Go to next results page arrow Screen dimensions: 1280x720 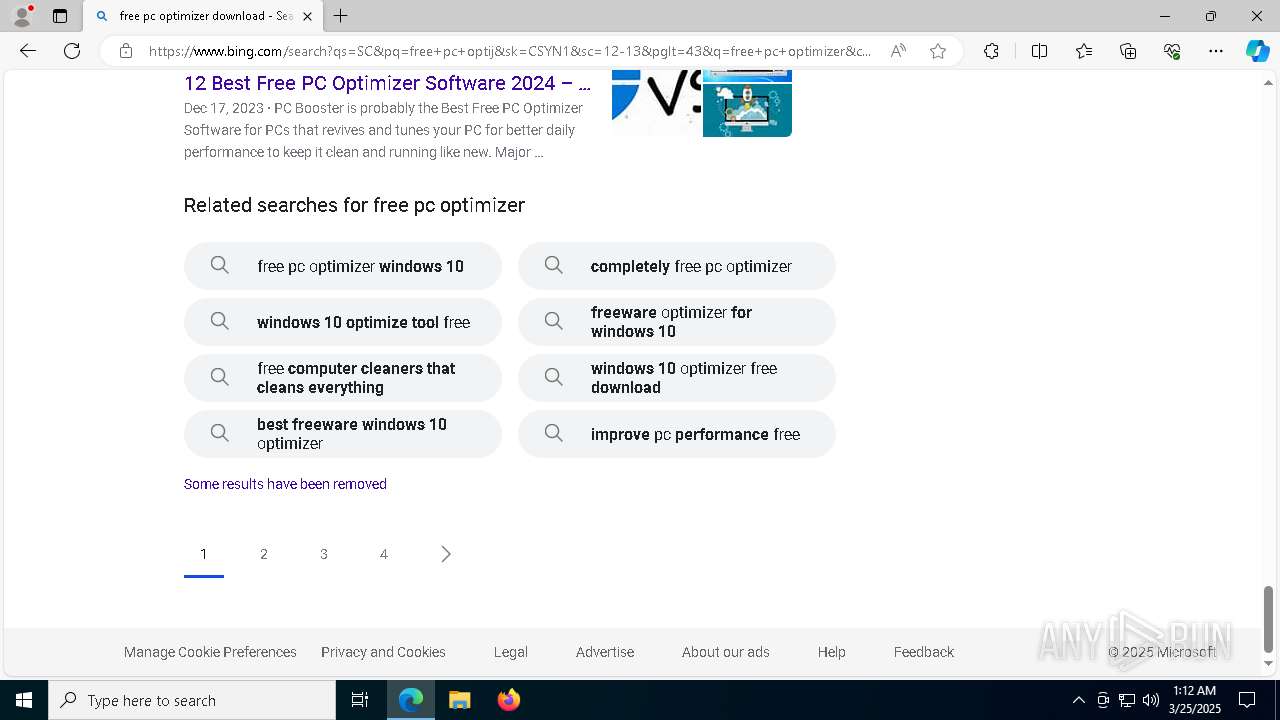(x=446, y=554)
